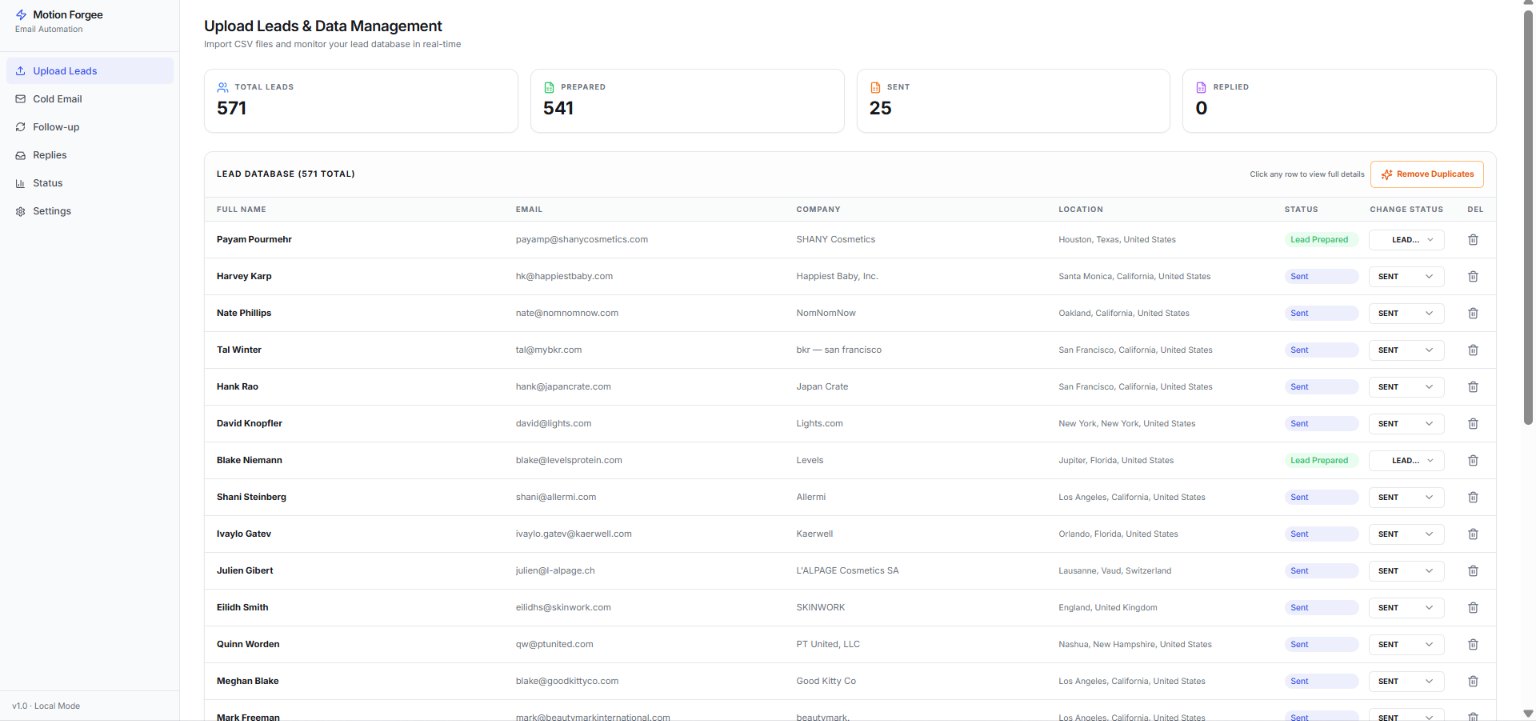Expand David Knopfler status dropdown
This screenshot has height=721, width=1536.
pyautogui.click(x=1406, y=424)
